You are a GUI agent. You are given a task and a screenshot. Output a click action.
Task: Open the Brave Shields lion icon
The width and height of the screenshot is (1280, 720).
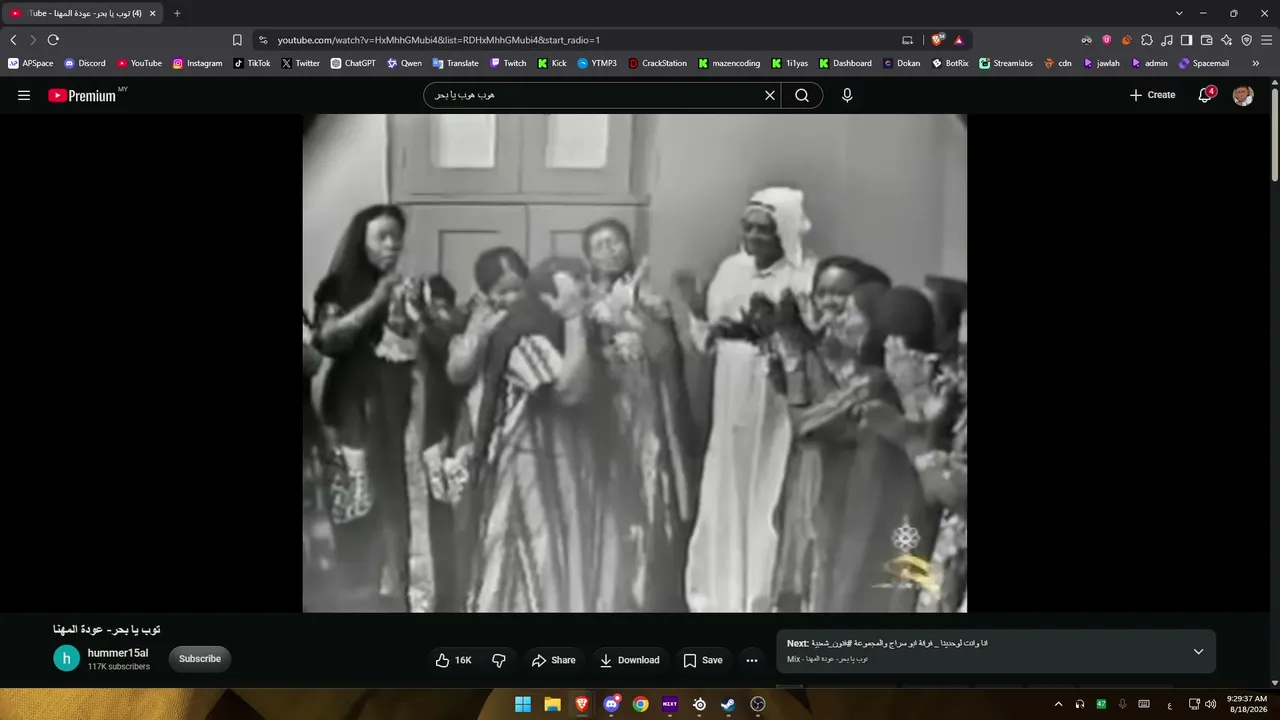point(937,40)
